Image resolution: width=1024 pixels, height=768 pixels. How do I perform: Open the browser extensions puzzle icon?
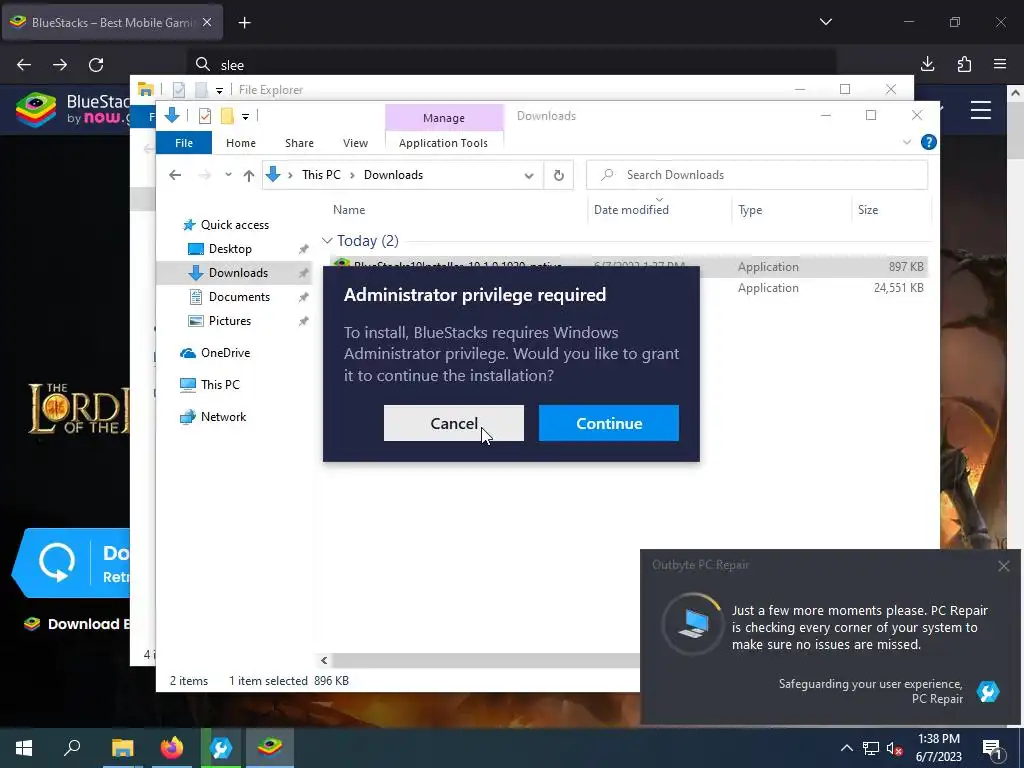[x=964, y=64]
